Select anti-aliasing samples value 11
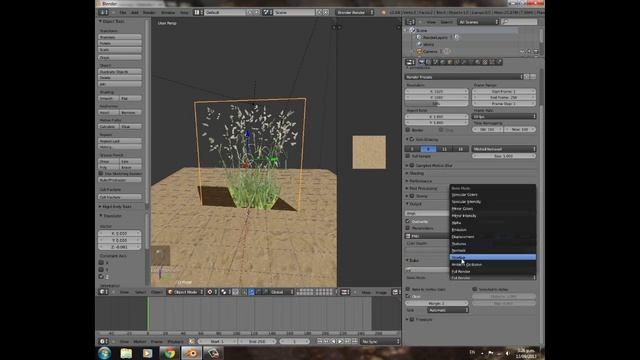 [x=444, y=149]
